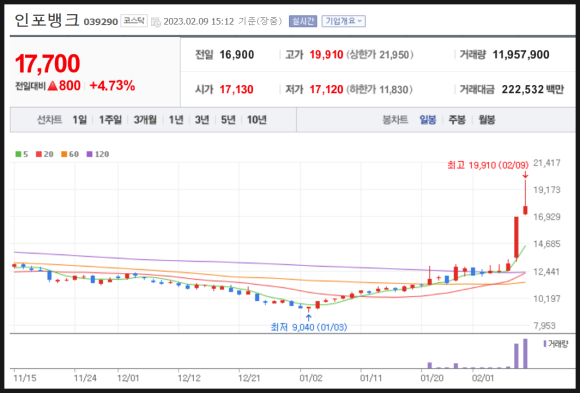The image size is (580, 393).
Task: Click the 하한가 11,830 text
Action: pos(379,90)
